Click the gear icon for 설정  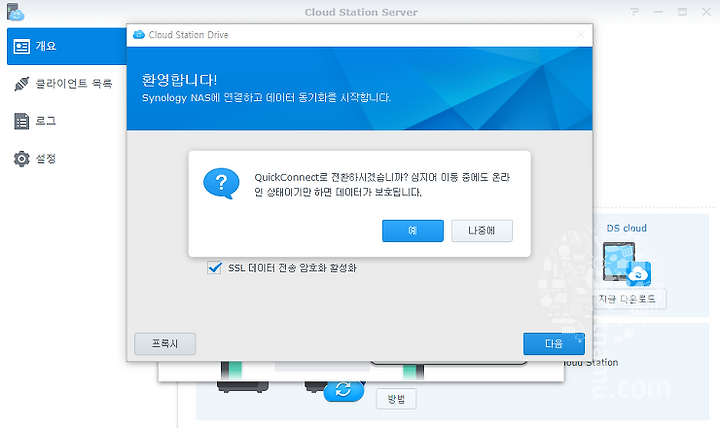(22, 158)
